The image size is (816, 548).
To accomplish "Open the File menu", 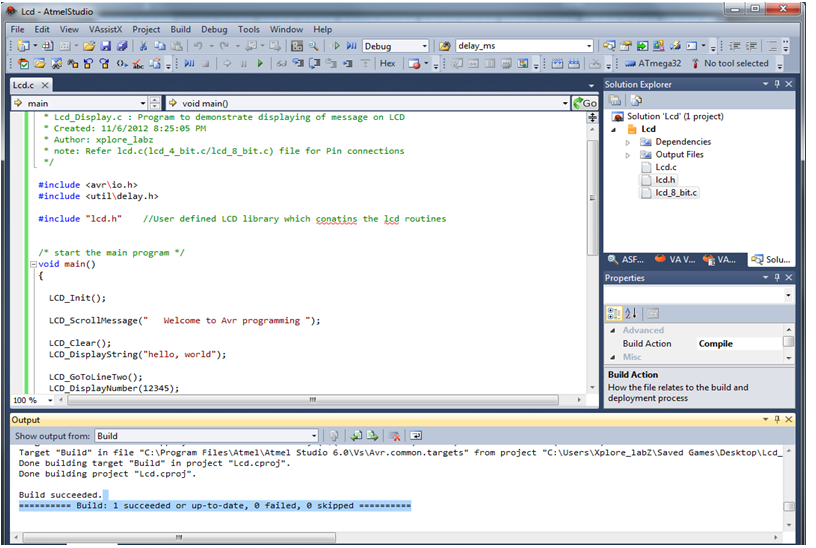I will tap(18, 29).
